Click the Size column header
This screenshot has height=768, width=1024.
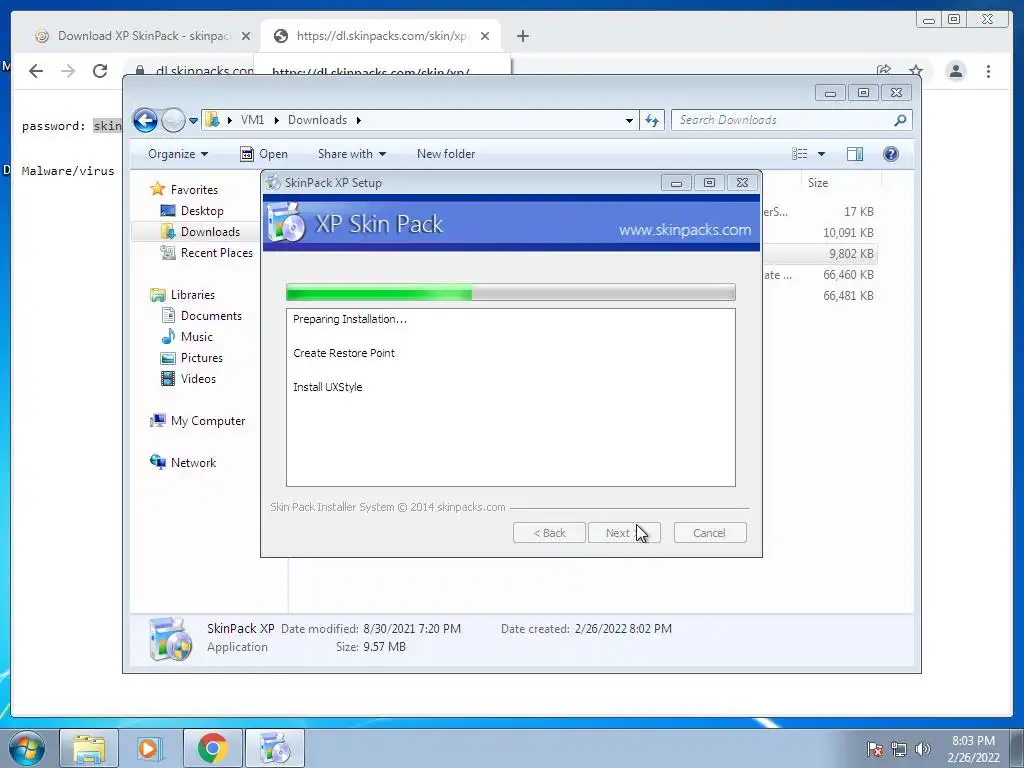818,183
